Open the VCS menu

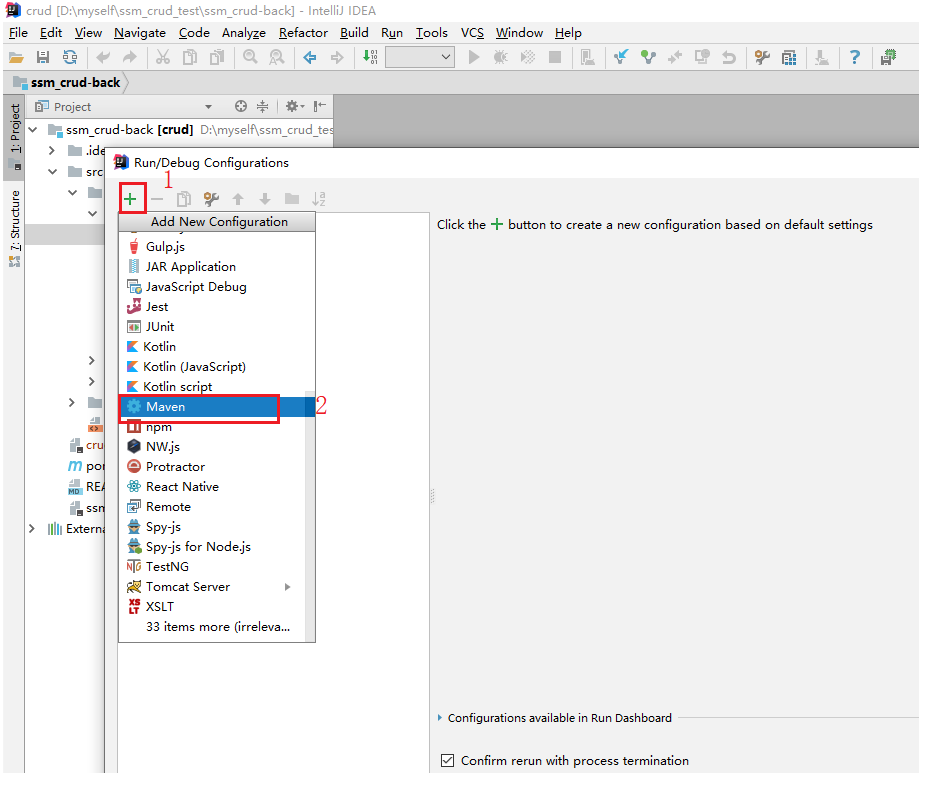(x=472, y=33)
